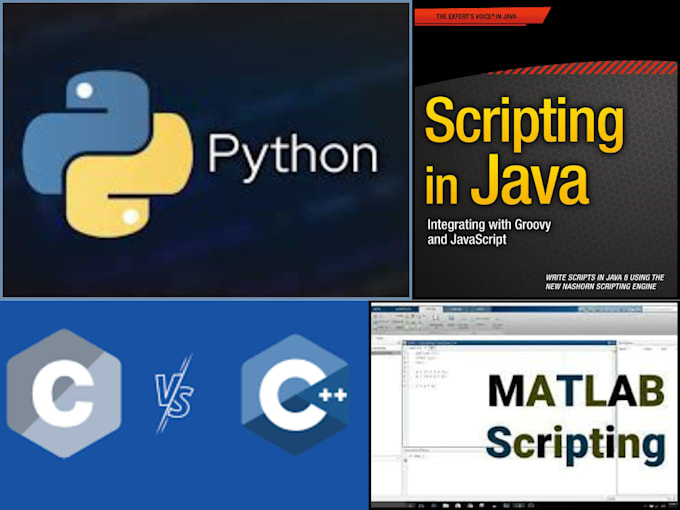Click the white Python wordmark text
The width and height of the screenshot is (680, 510).
294,157
